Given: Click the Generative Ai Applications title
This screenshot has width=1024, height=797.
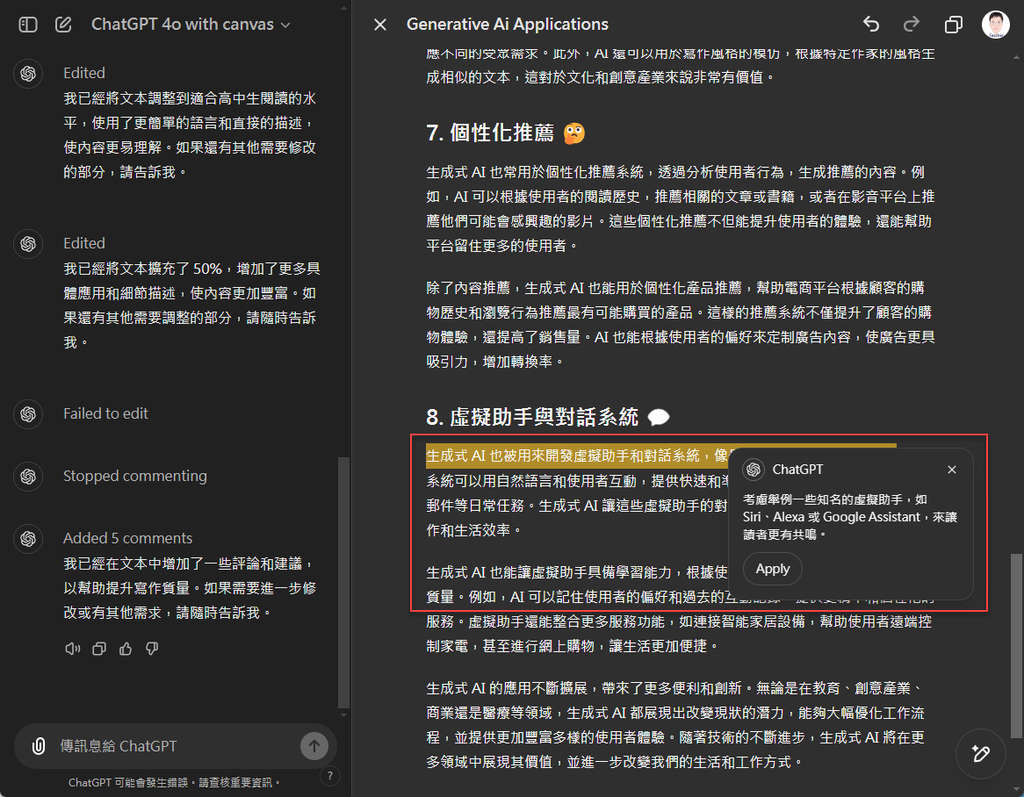Looking at the screenshot, I should 507,24.
